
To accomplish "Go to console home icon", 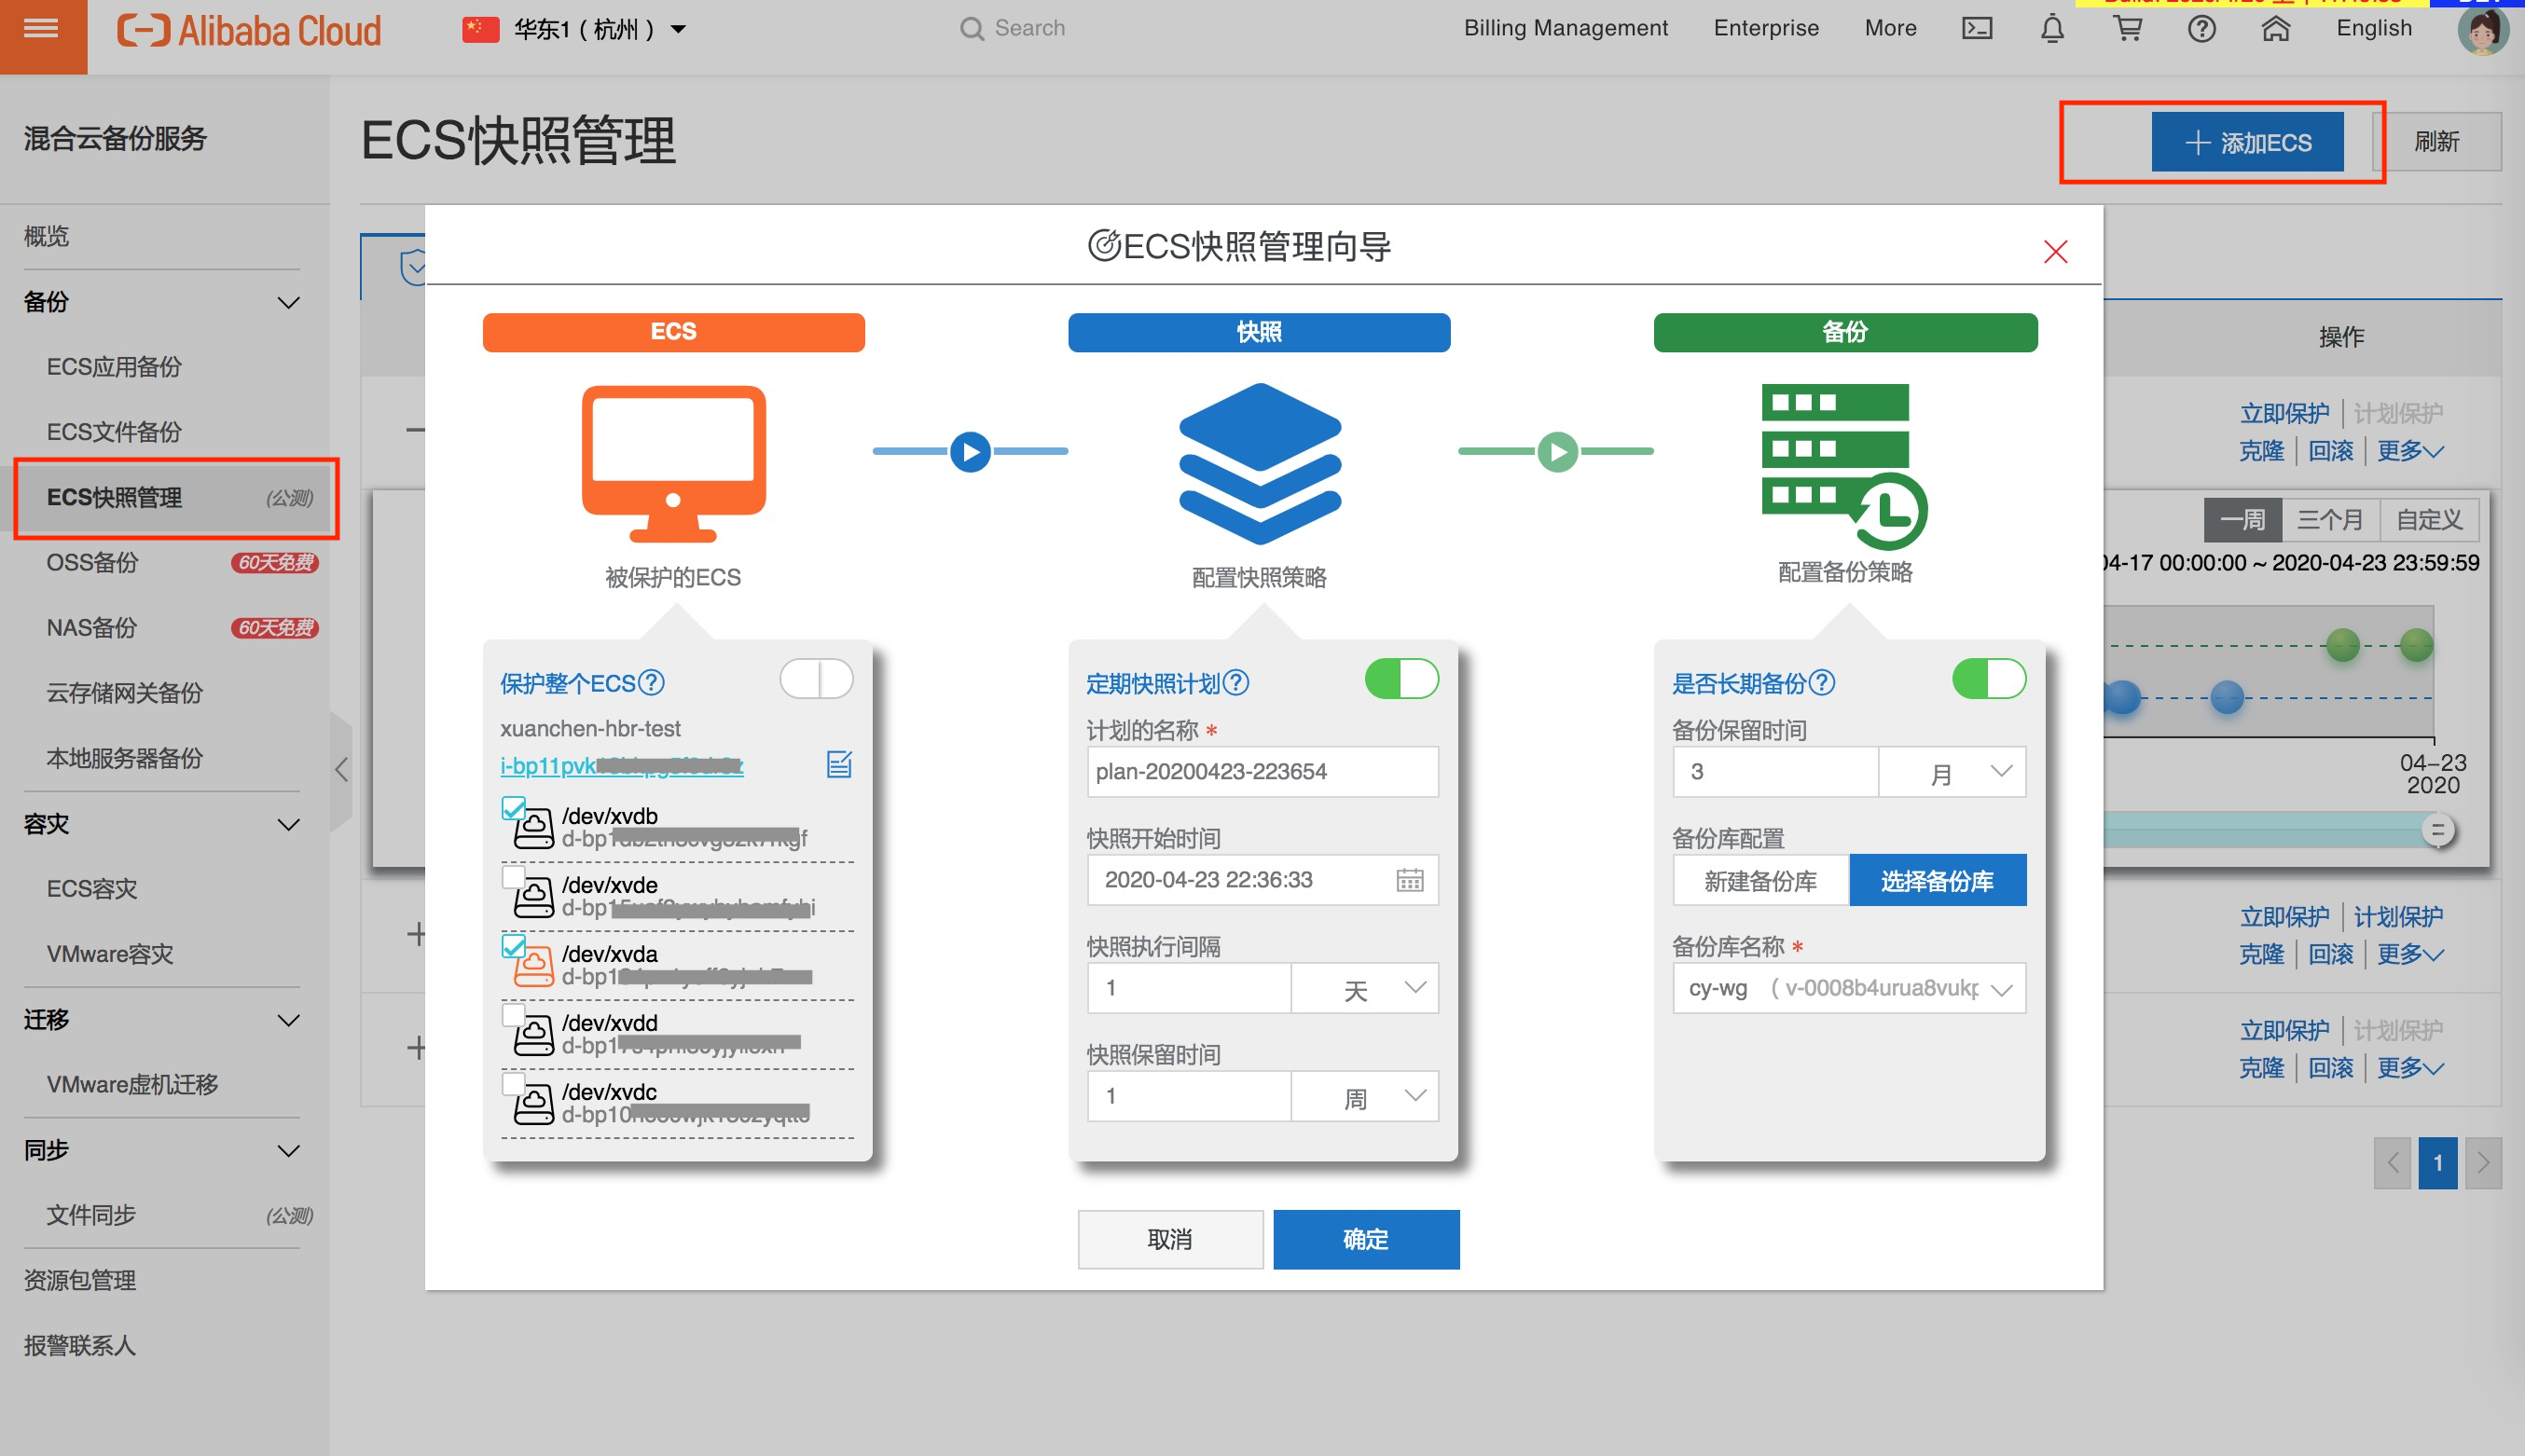I will pos(2275,29).
